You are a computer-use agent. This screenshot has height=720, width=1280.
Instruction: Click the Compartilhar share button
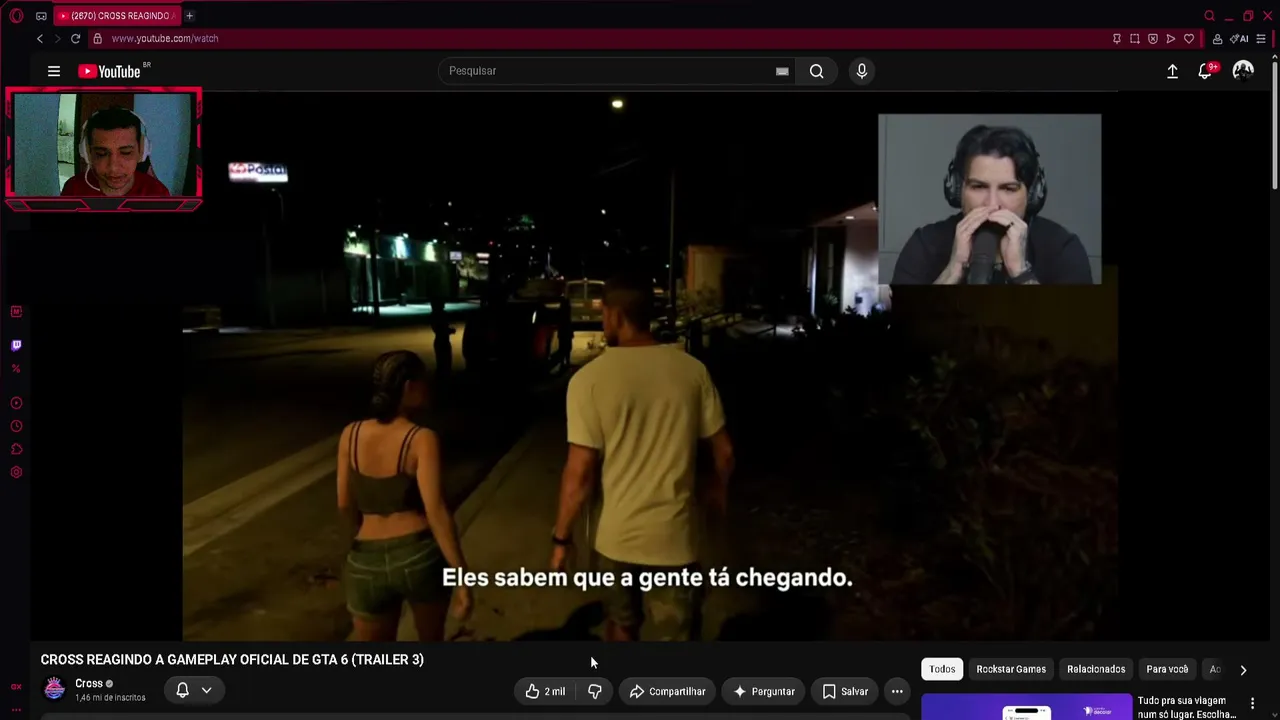tap(667, 691)
